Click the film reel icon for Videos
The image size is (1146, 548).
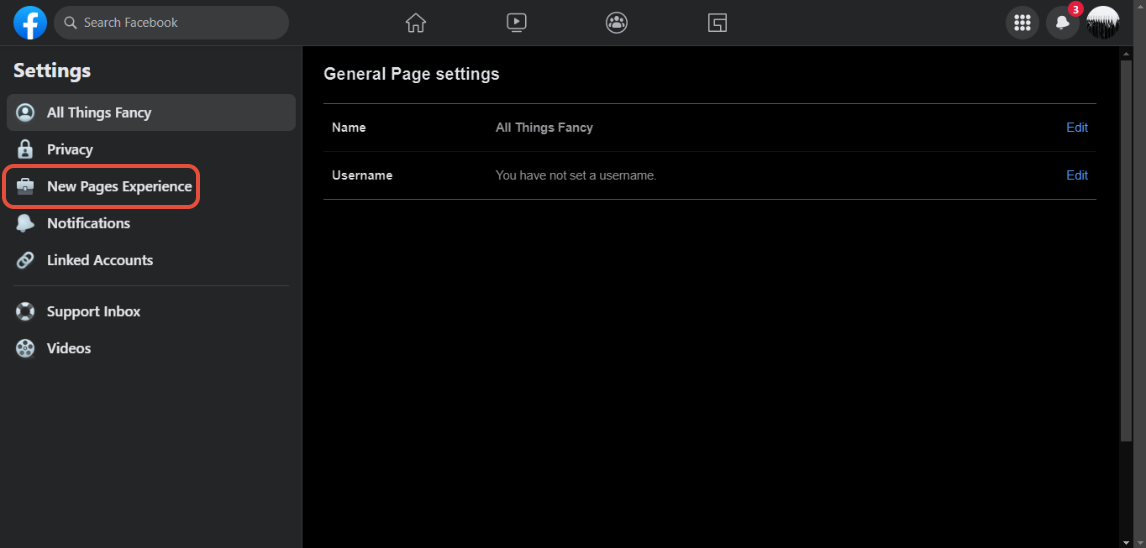coord(26,348)
